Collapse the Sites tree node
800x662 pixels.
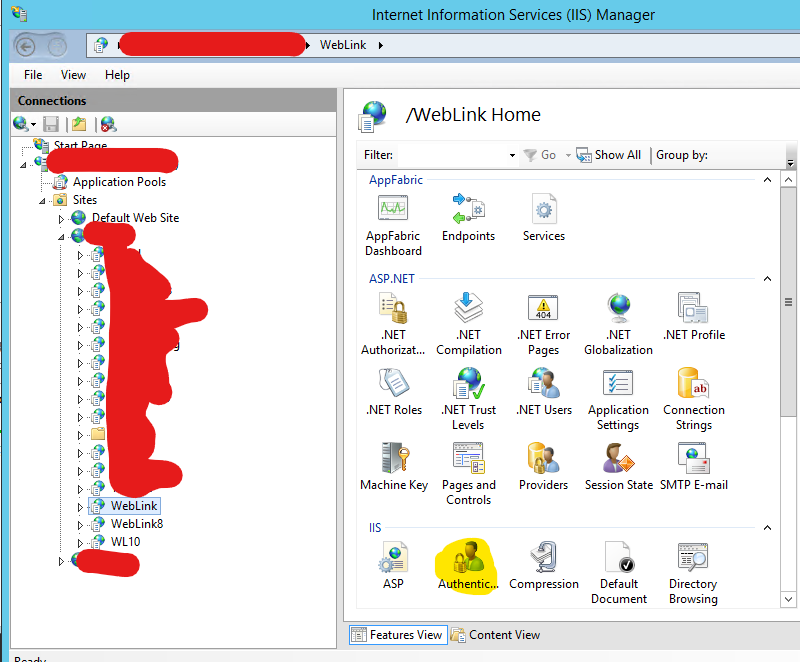point(42,201)
